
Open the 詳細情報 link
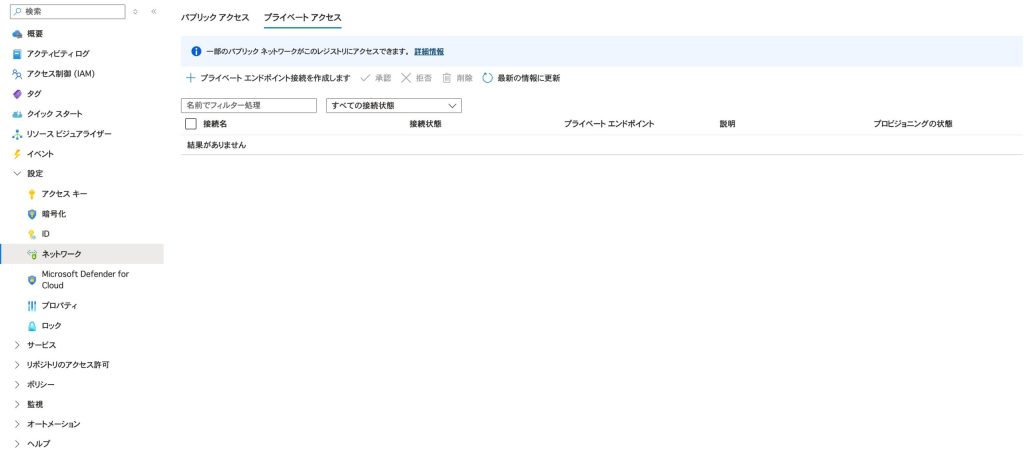429,51
